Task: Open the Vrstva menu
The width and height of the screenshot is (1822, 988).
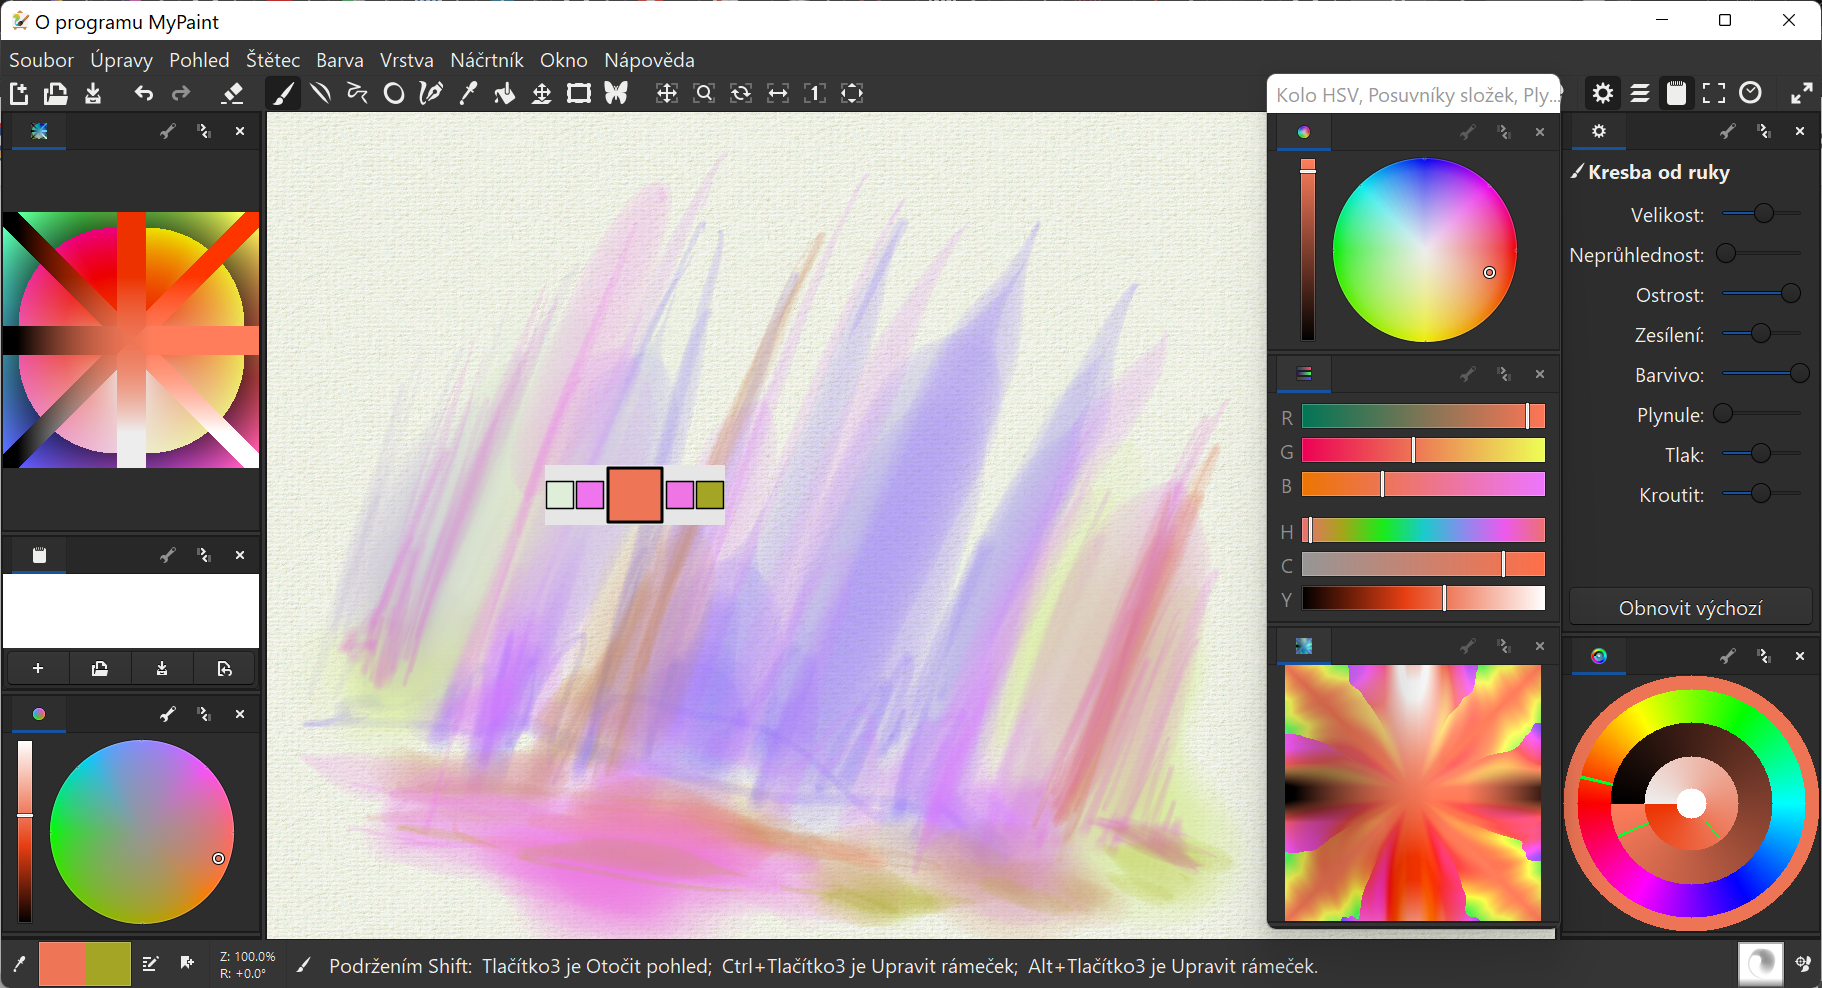Action: (407, 60)
